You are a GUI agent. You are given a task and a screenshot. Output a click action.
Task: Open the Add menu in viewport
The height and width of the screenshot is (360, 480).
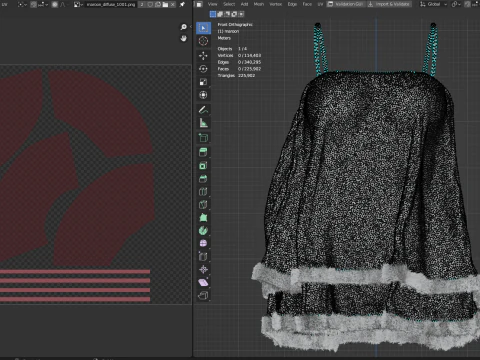pos(244,4)
